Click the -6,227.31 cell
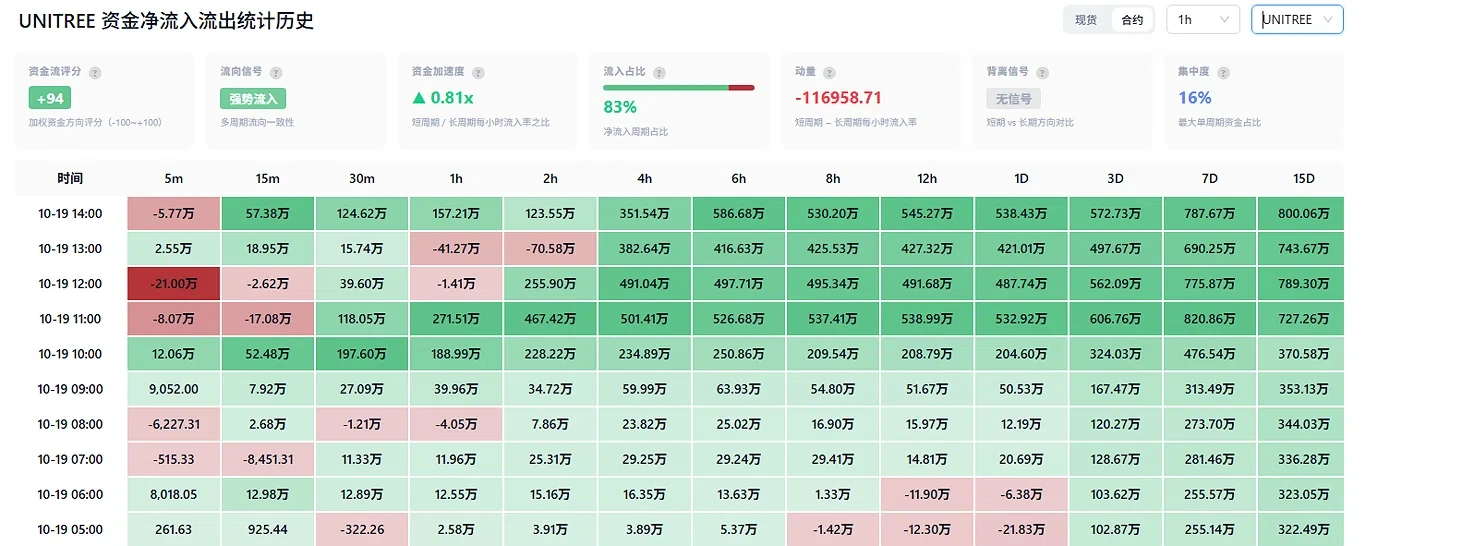 pos(174,424)
